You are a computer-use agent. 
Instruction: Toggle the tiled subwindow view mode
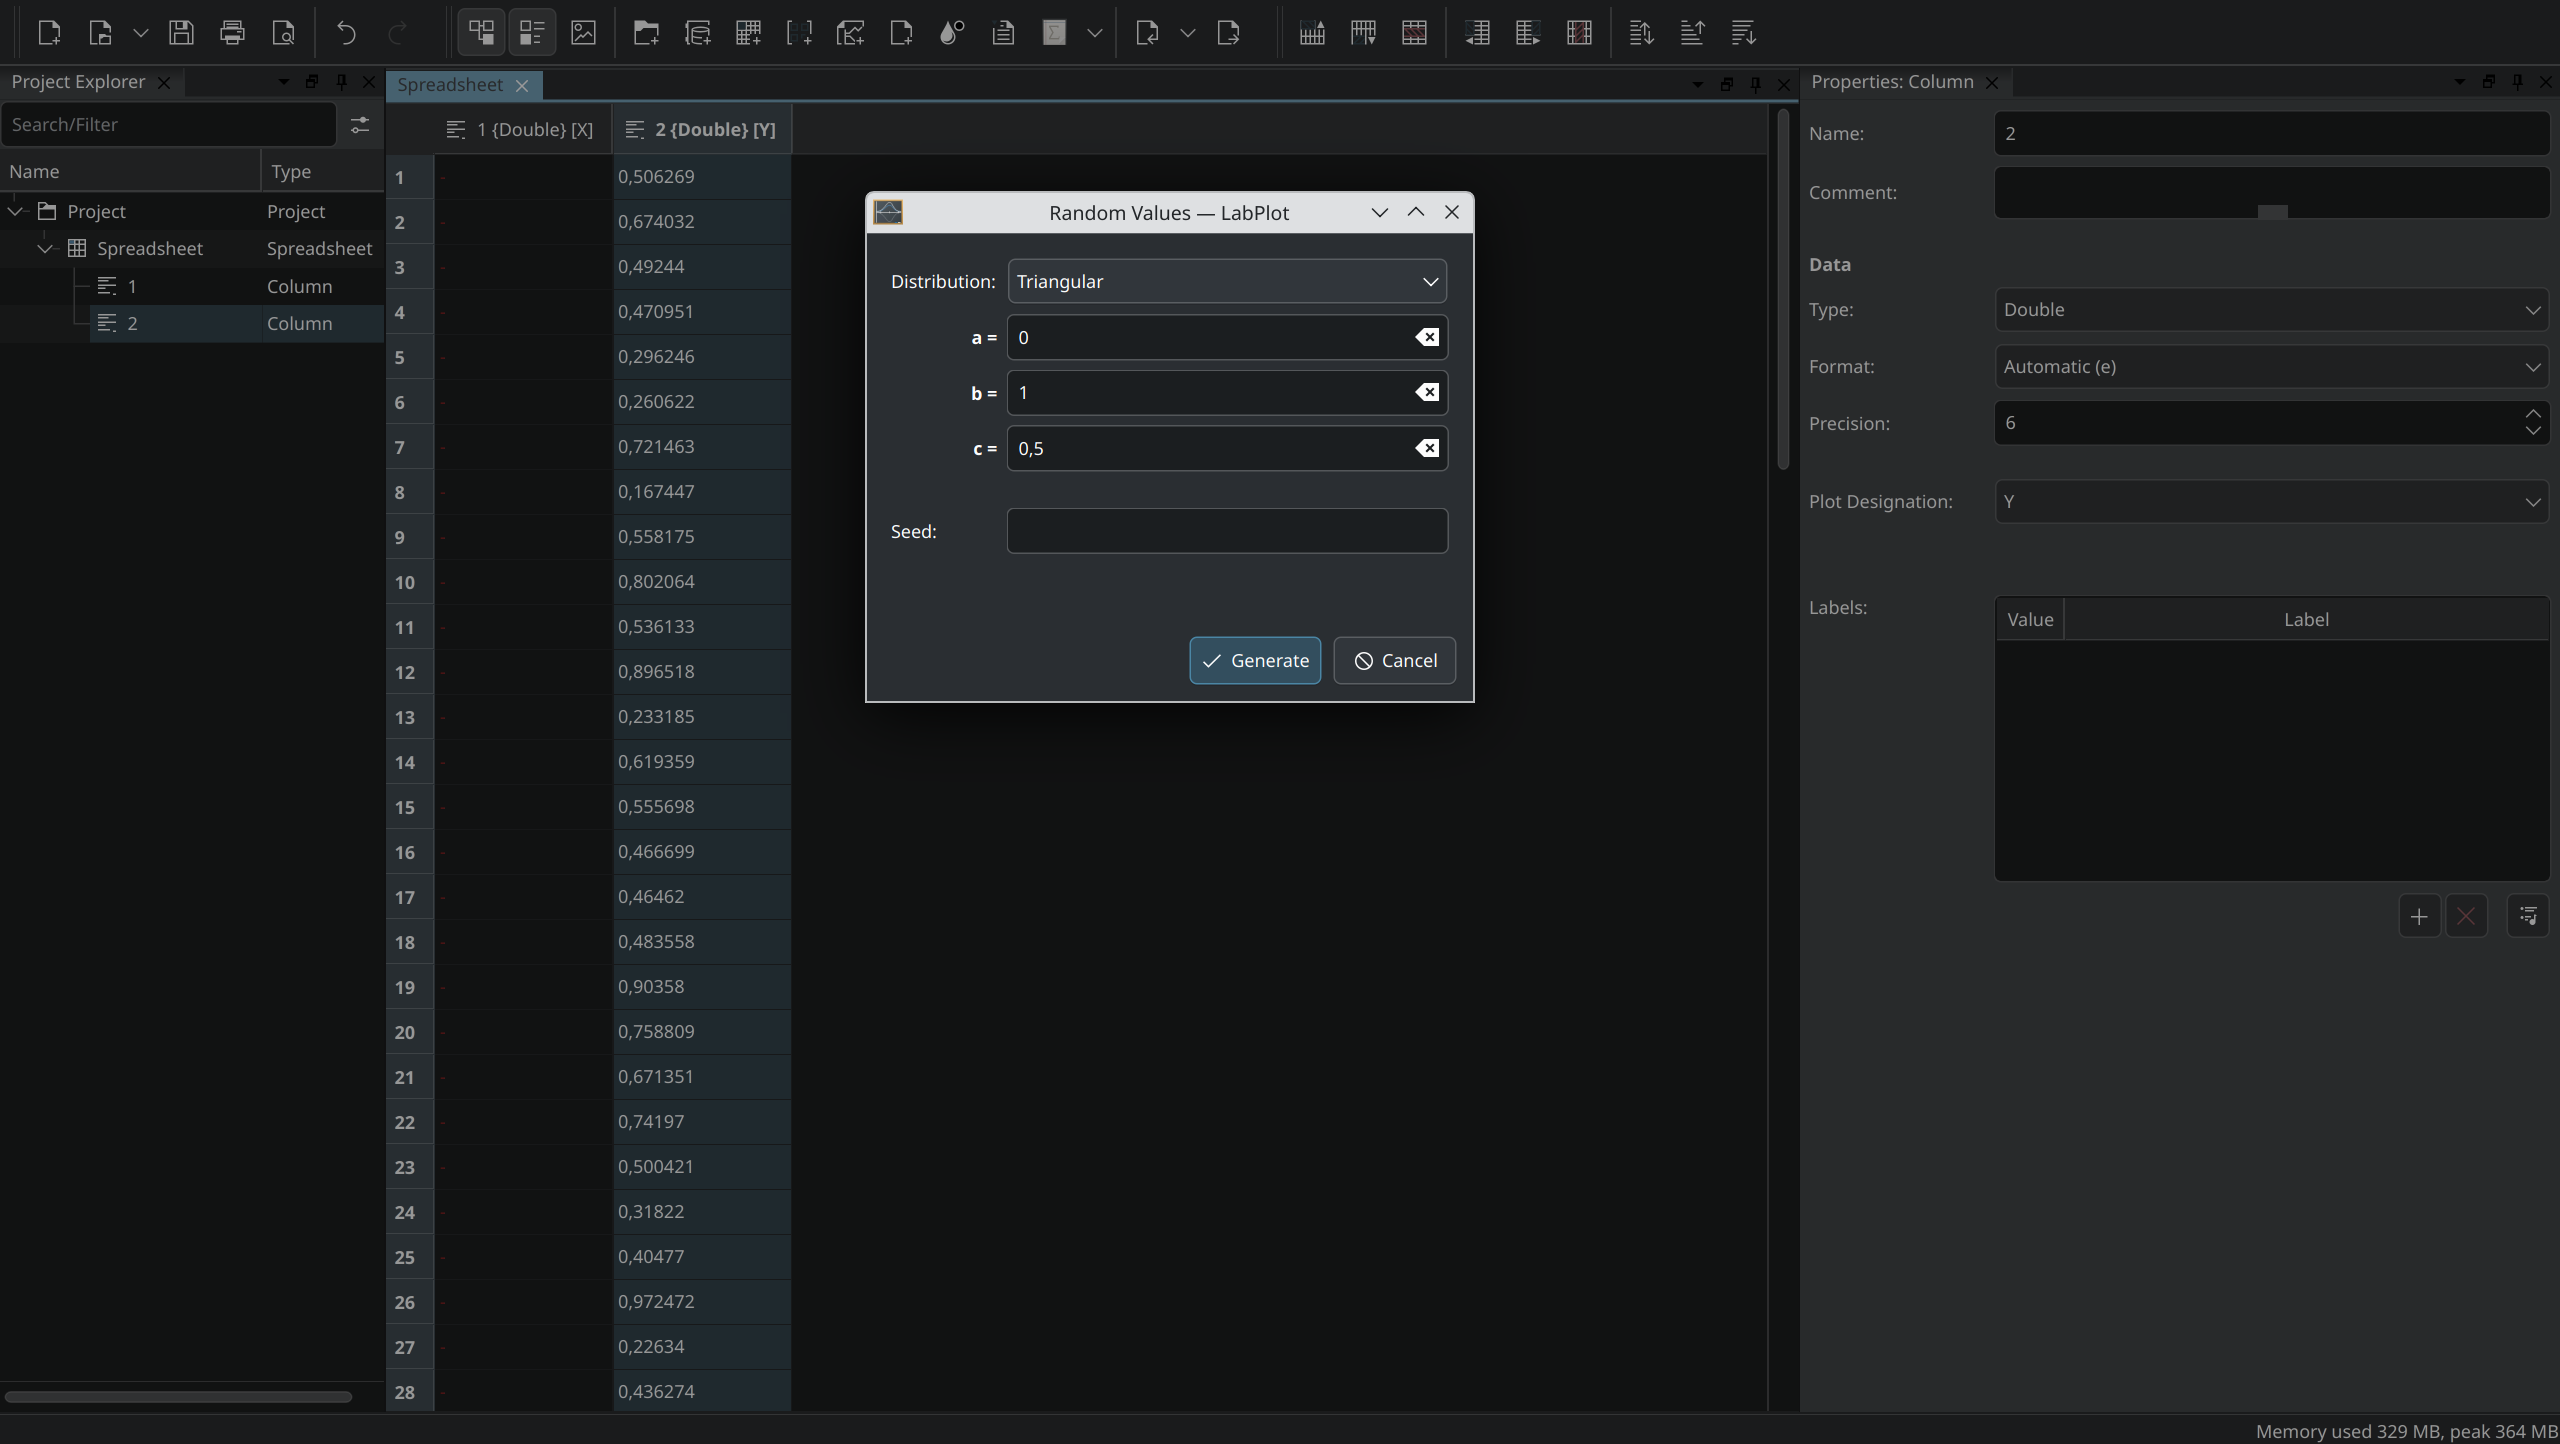point(481,32)
